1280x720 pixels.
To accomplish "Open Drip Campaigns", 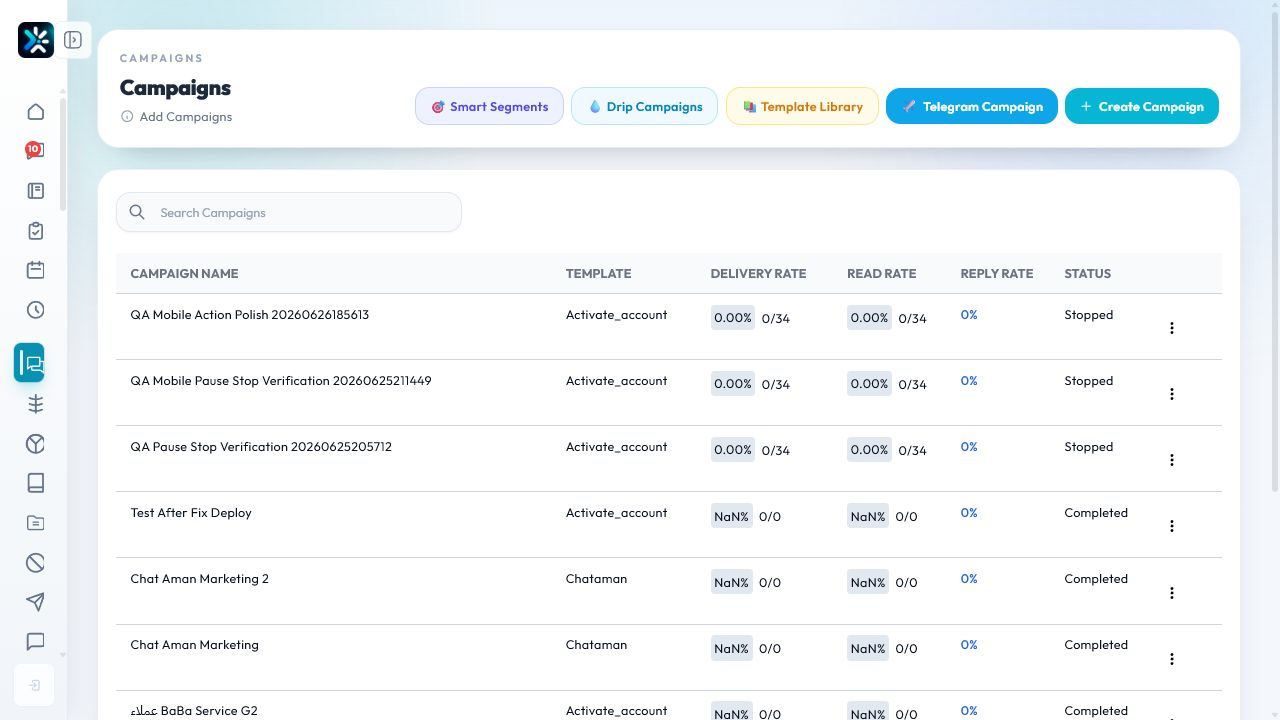I will (x=644, y=106).
